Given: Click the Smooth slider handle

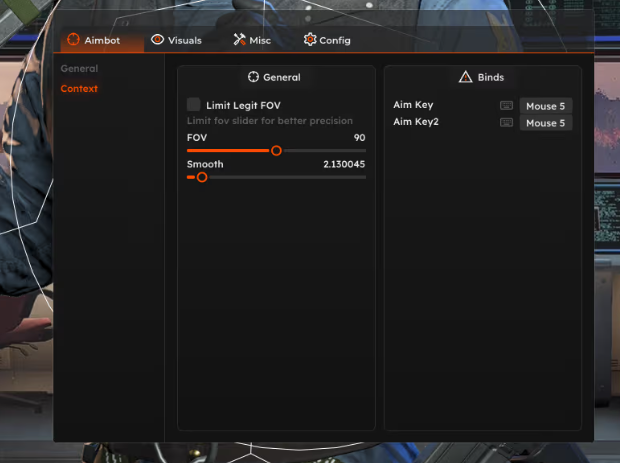Looking at the screenshot, I should 202,177.
